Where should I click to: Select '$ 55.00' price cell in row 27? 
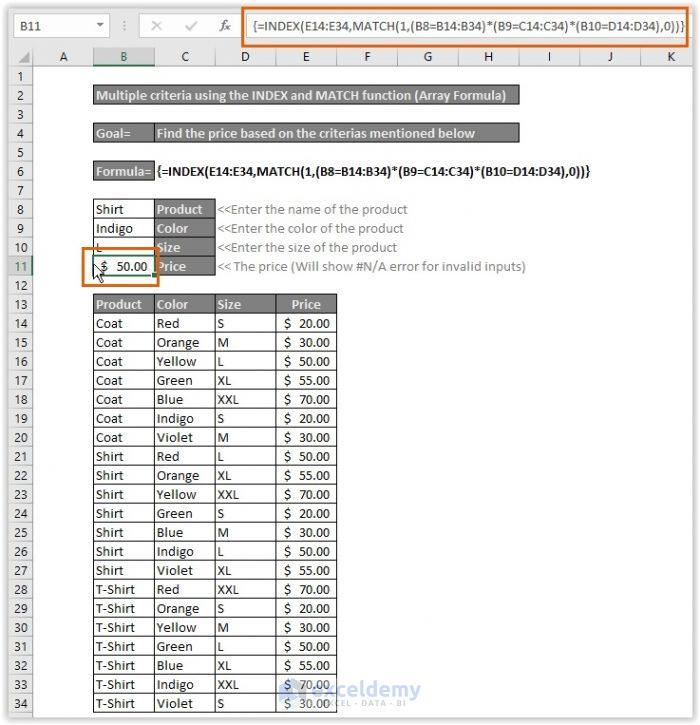(306, 570)
